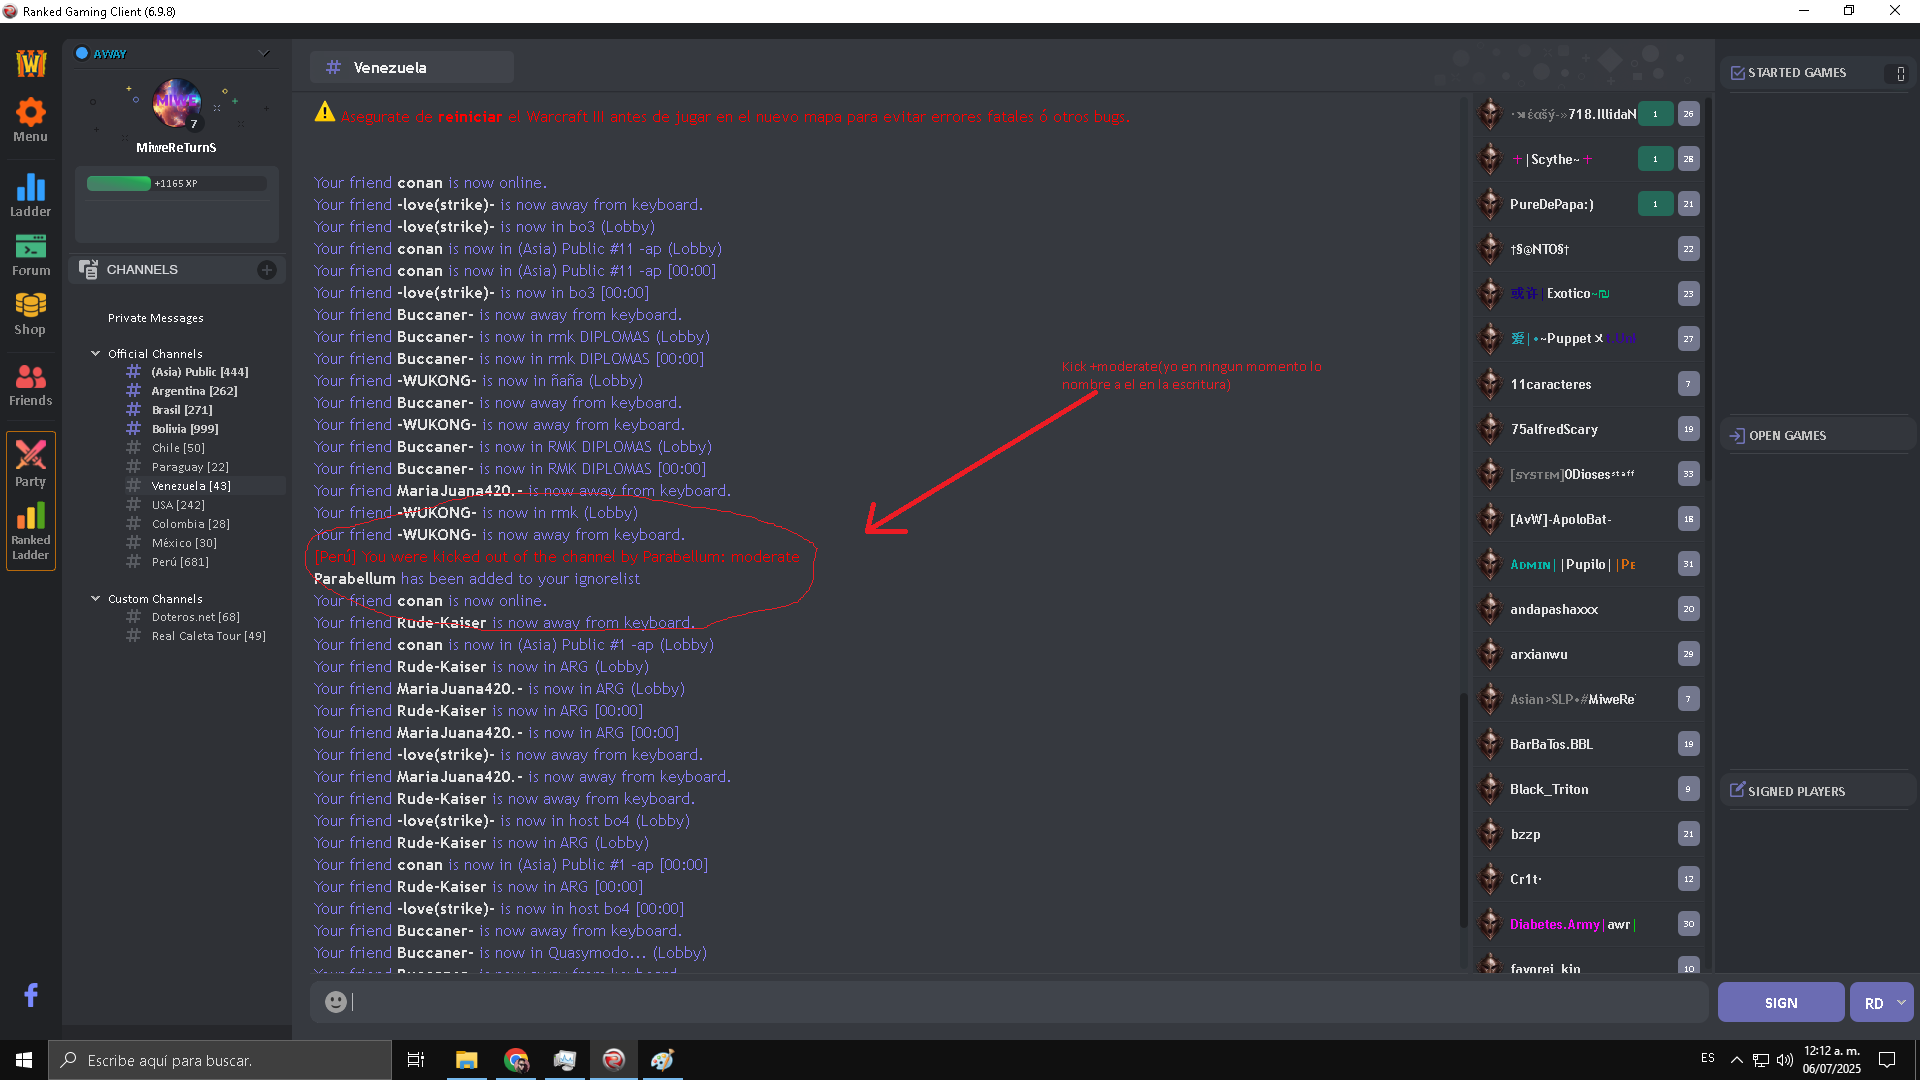Join the Brasil [271] channel
Image resolution: width=1920 pixels, height=1080 pixels.
click(x=182, y=410)
